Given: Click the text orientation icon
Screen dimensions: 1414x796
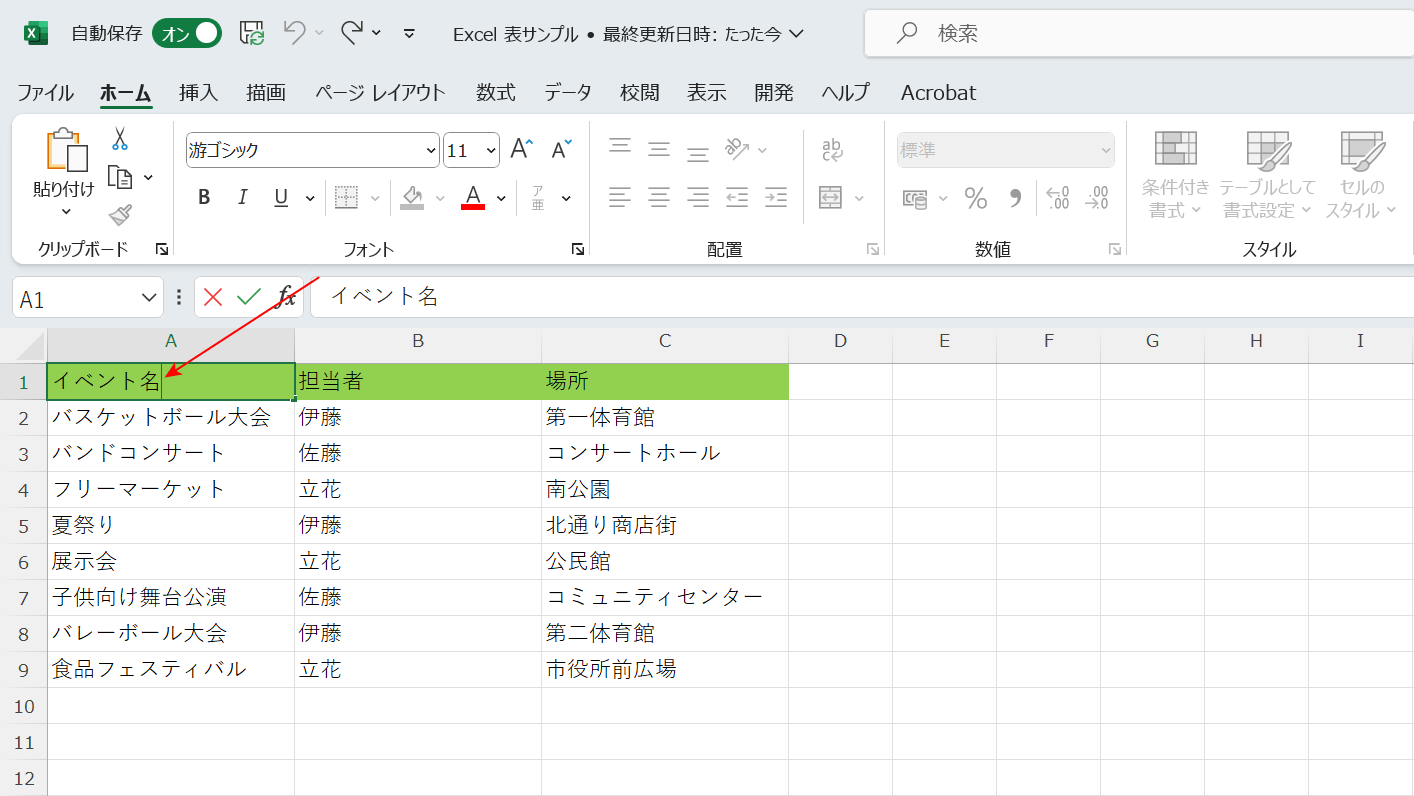Looking at the screenshot, I should 737,150.
